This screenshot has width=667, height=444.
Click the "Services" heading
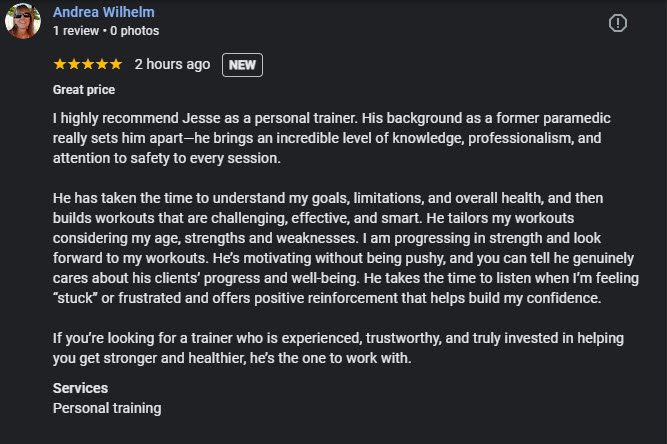[x=80, y=388]
